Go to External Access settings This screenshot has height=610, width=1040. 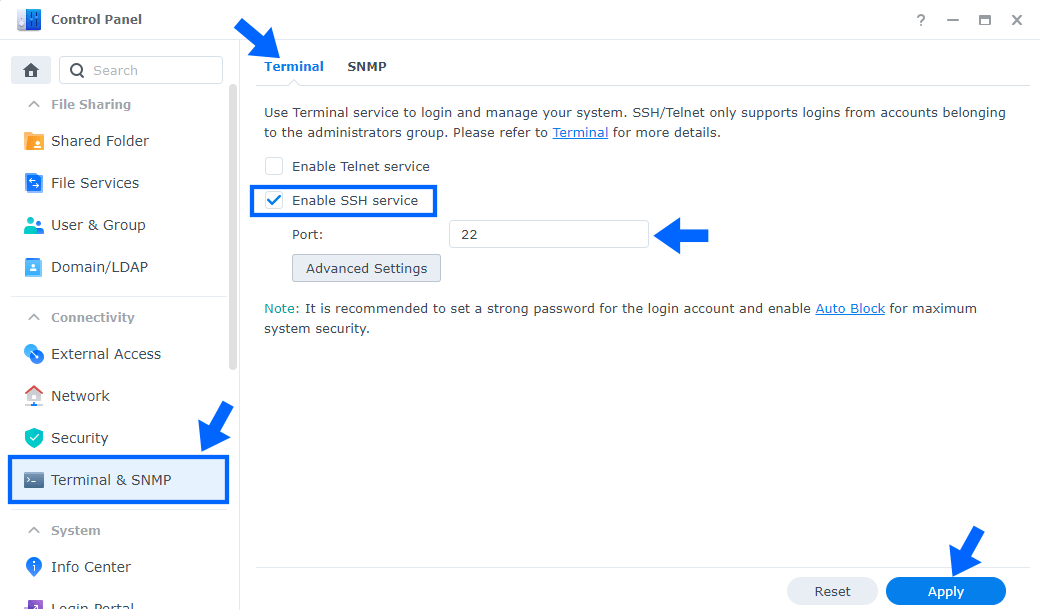(x=104, y=353)
